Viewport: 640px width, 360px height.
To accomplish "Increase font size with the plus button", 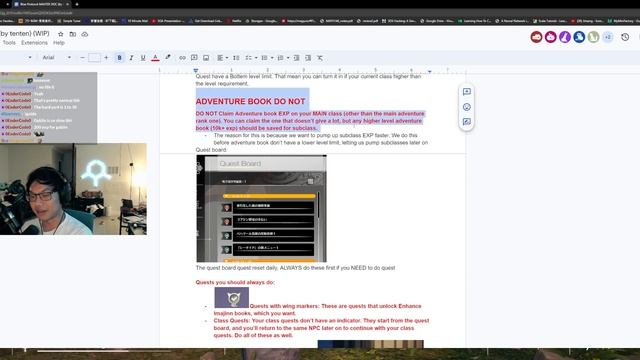I will pyautogui.click(x=106, y=58).
